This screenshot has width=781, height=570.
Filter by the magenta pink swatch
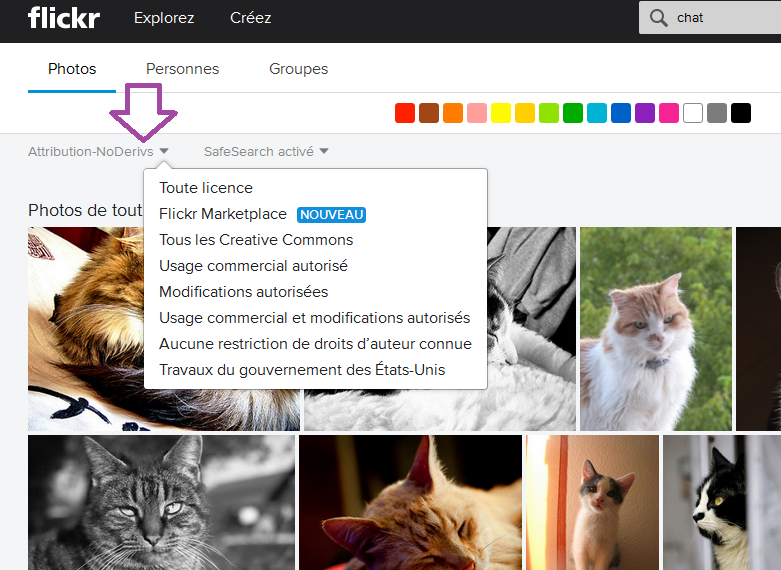click(x=669, y=113)
